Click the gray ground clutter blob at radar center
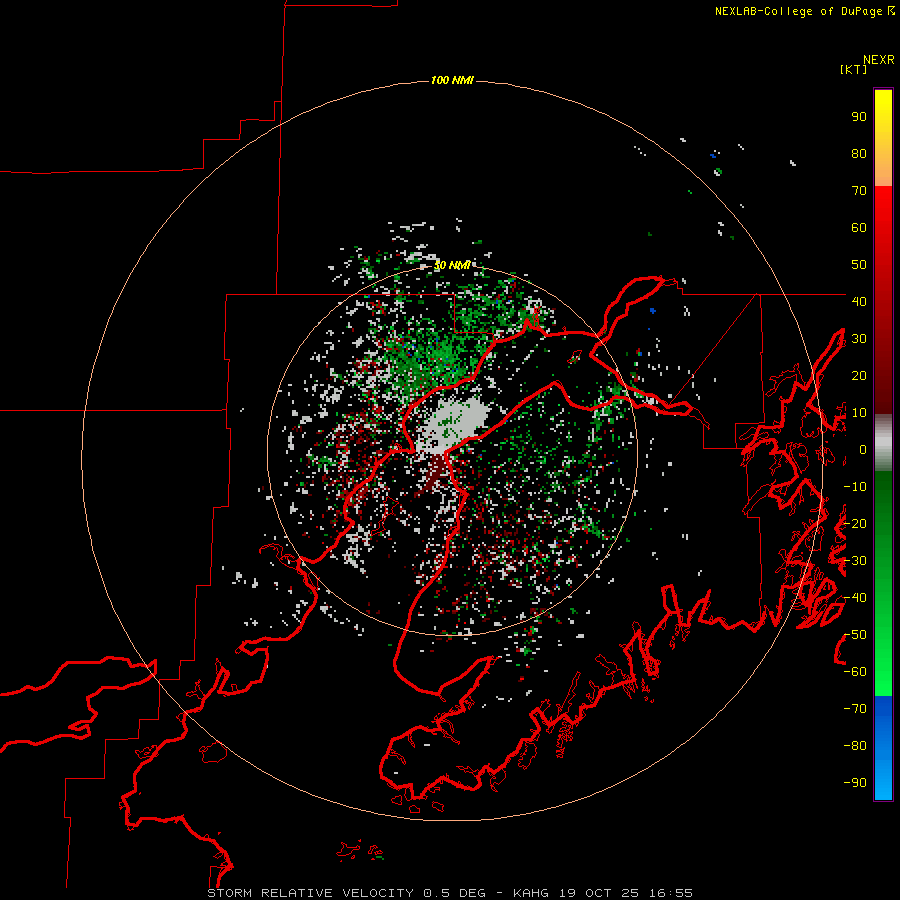Viewport: 900px width, 900px height. coord(453,425)
